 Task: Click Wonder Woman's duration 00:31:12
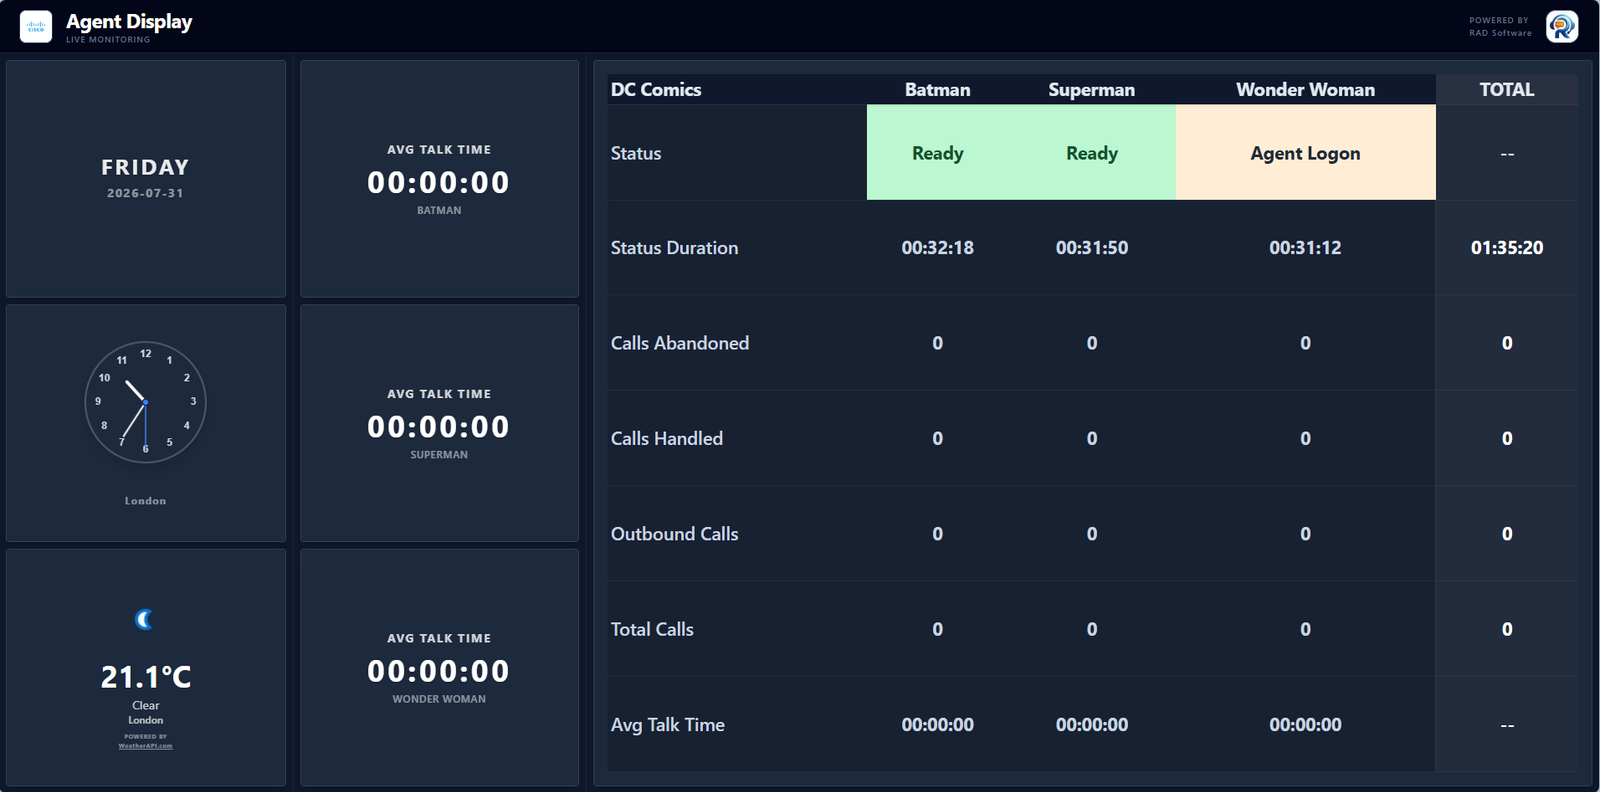[1306, 248]
